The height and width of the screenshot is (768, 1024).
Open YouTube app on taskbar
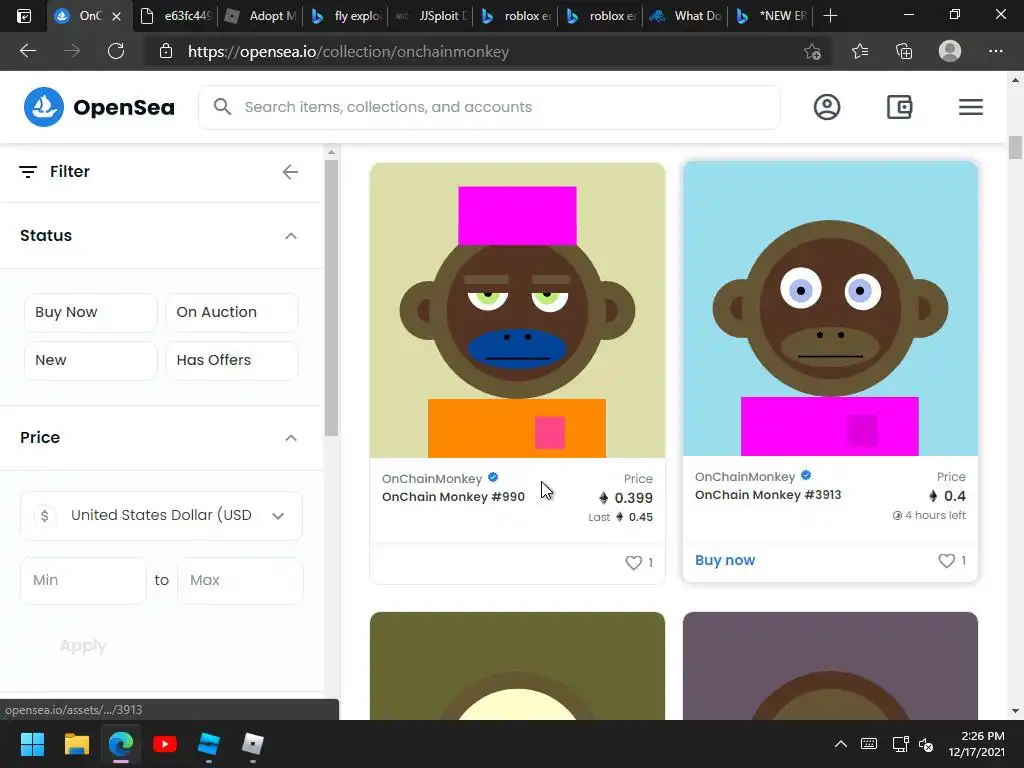pos(165,744)
